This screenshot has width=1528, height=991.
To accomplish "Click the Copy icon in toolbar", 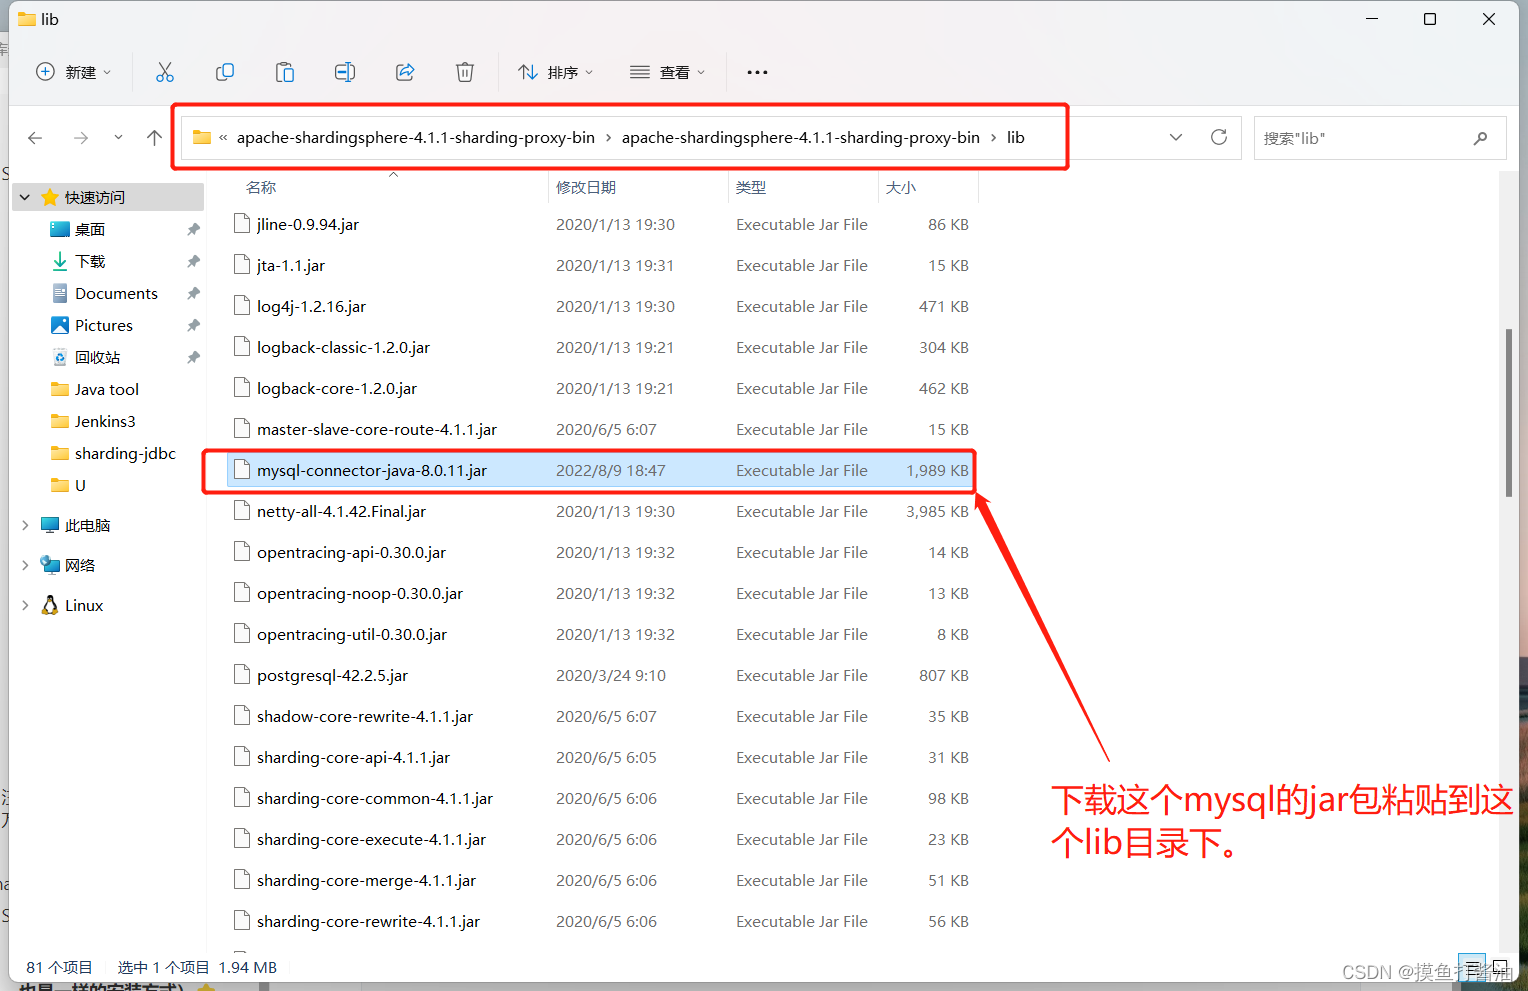I will [225, 72].
